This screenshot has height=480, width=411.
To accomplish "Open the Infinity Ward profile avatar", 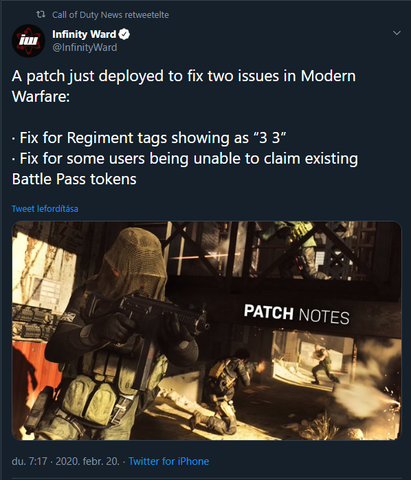I will 28,41.
